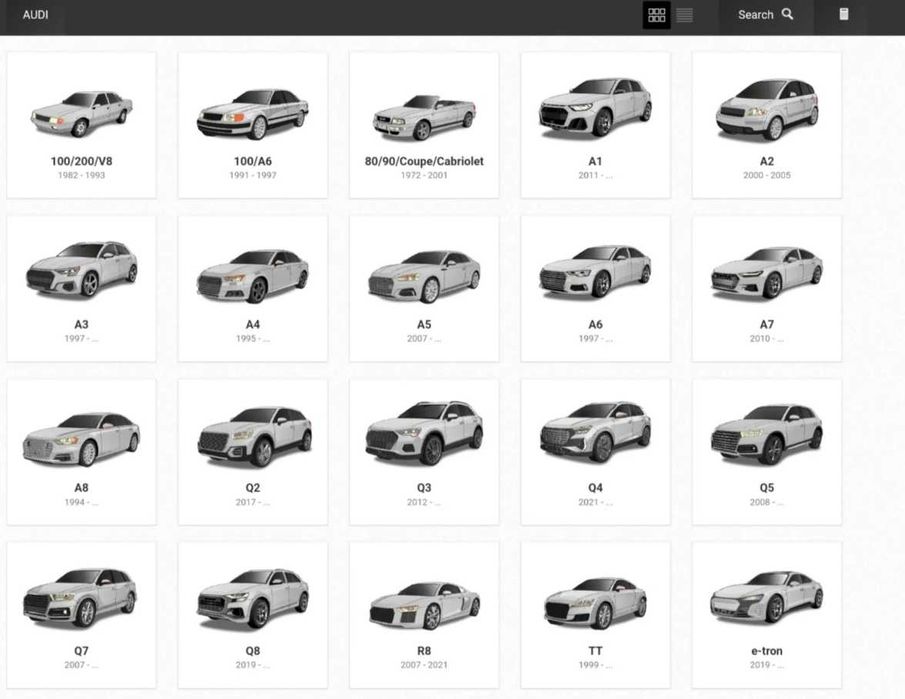Click the 'A6' model label
This screenshot has width=905, height=699.
click(x=595, y=324)
